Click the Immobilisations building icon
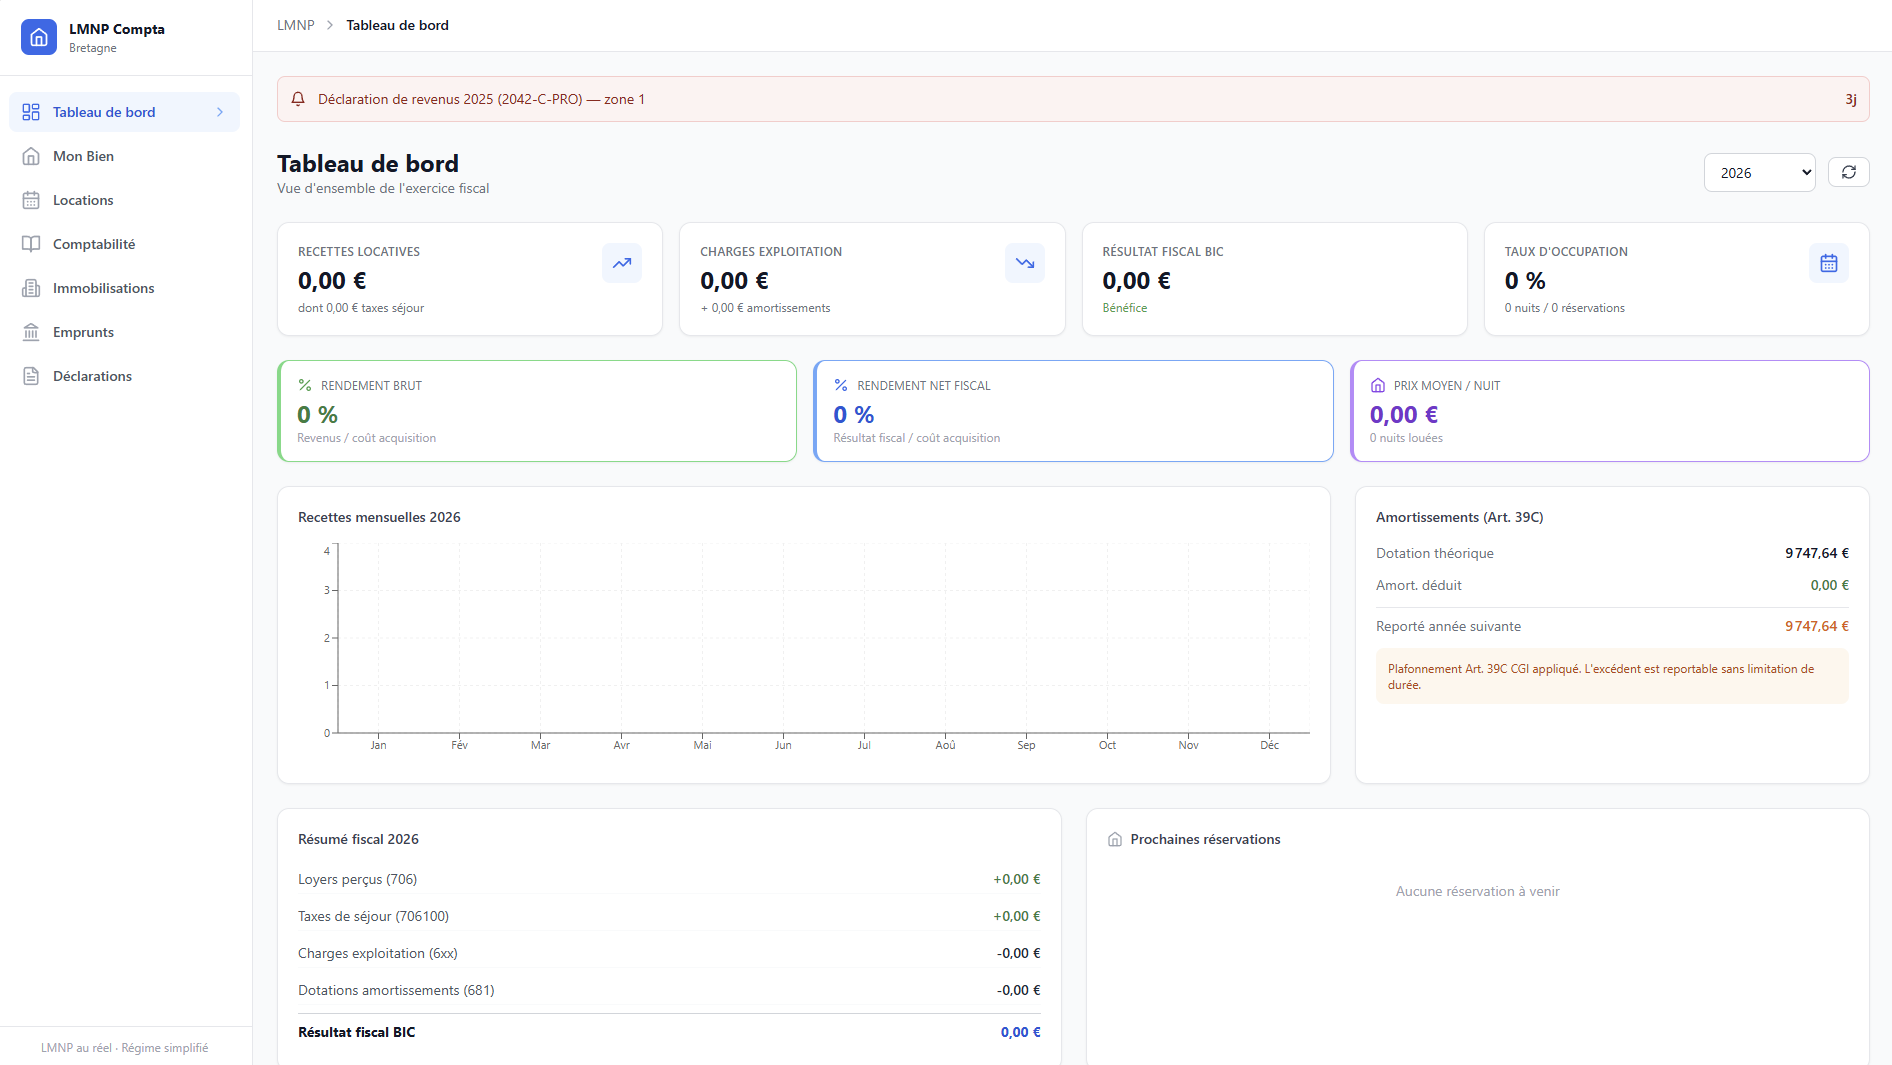The width and height of the screenshot is (1892, 1065). click(31, 288)
